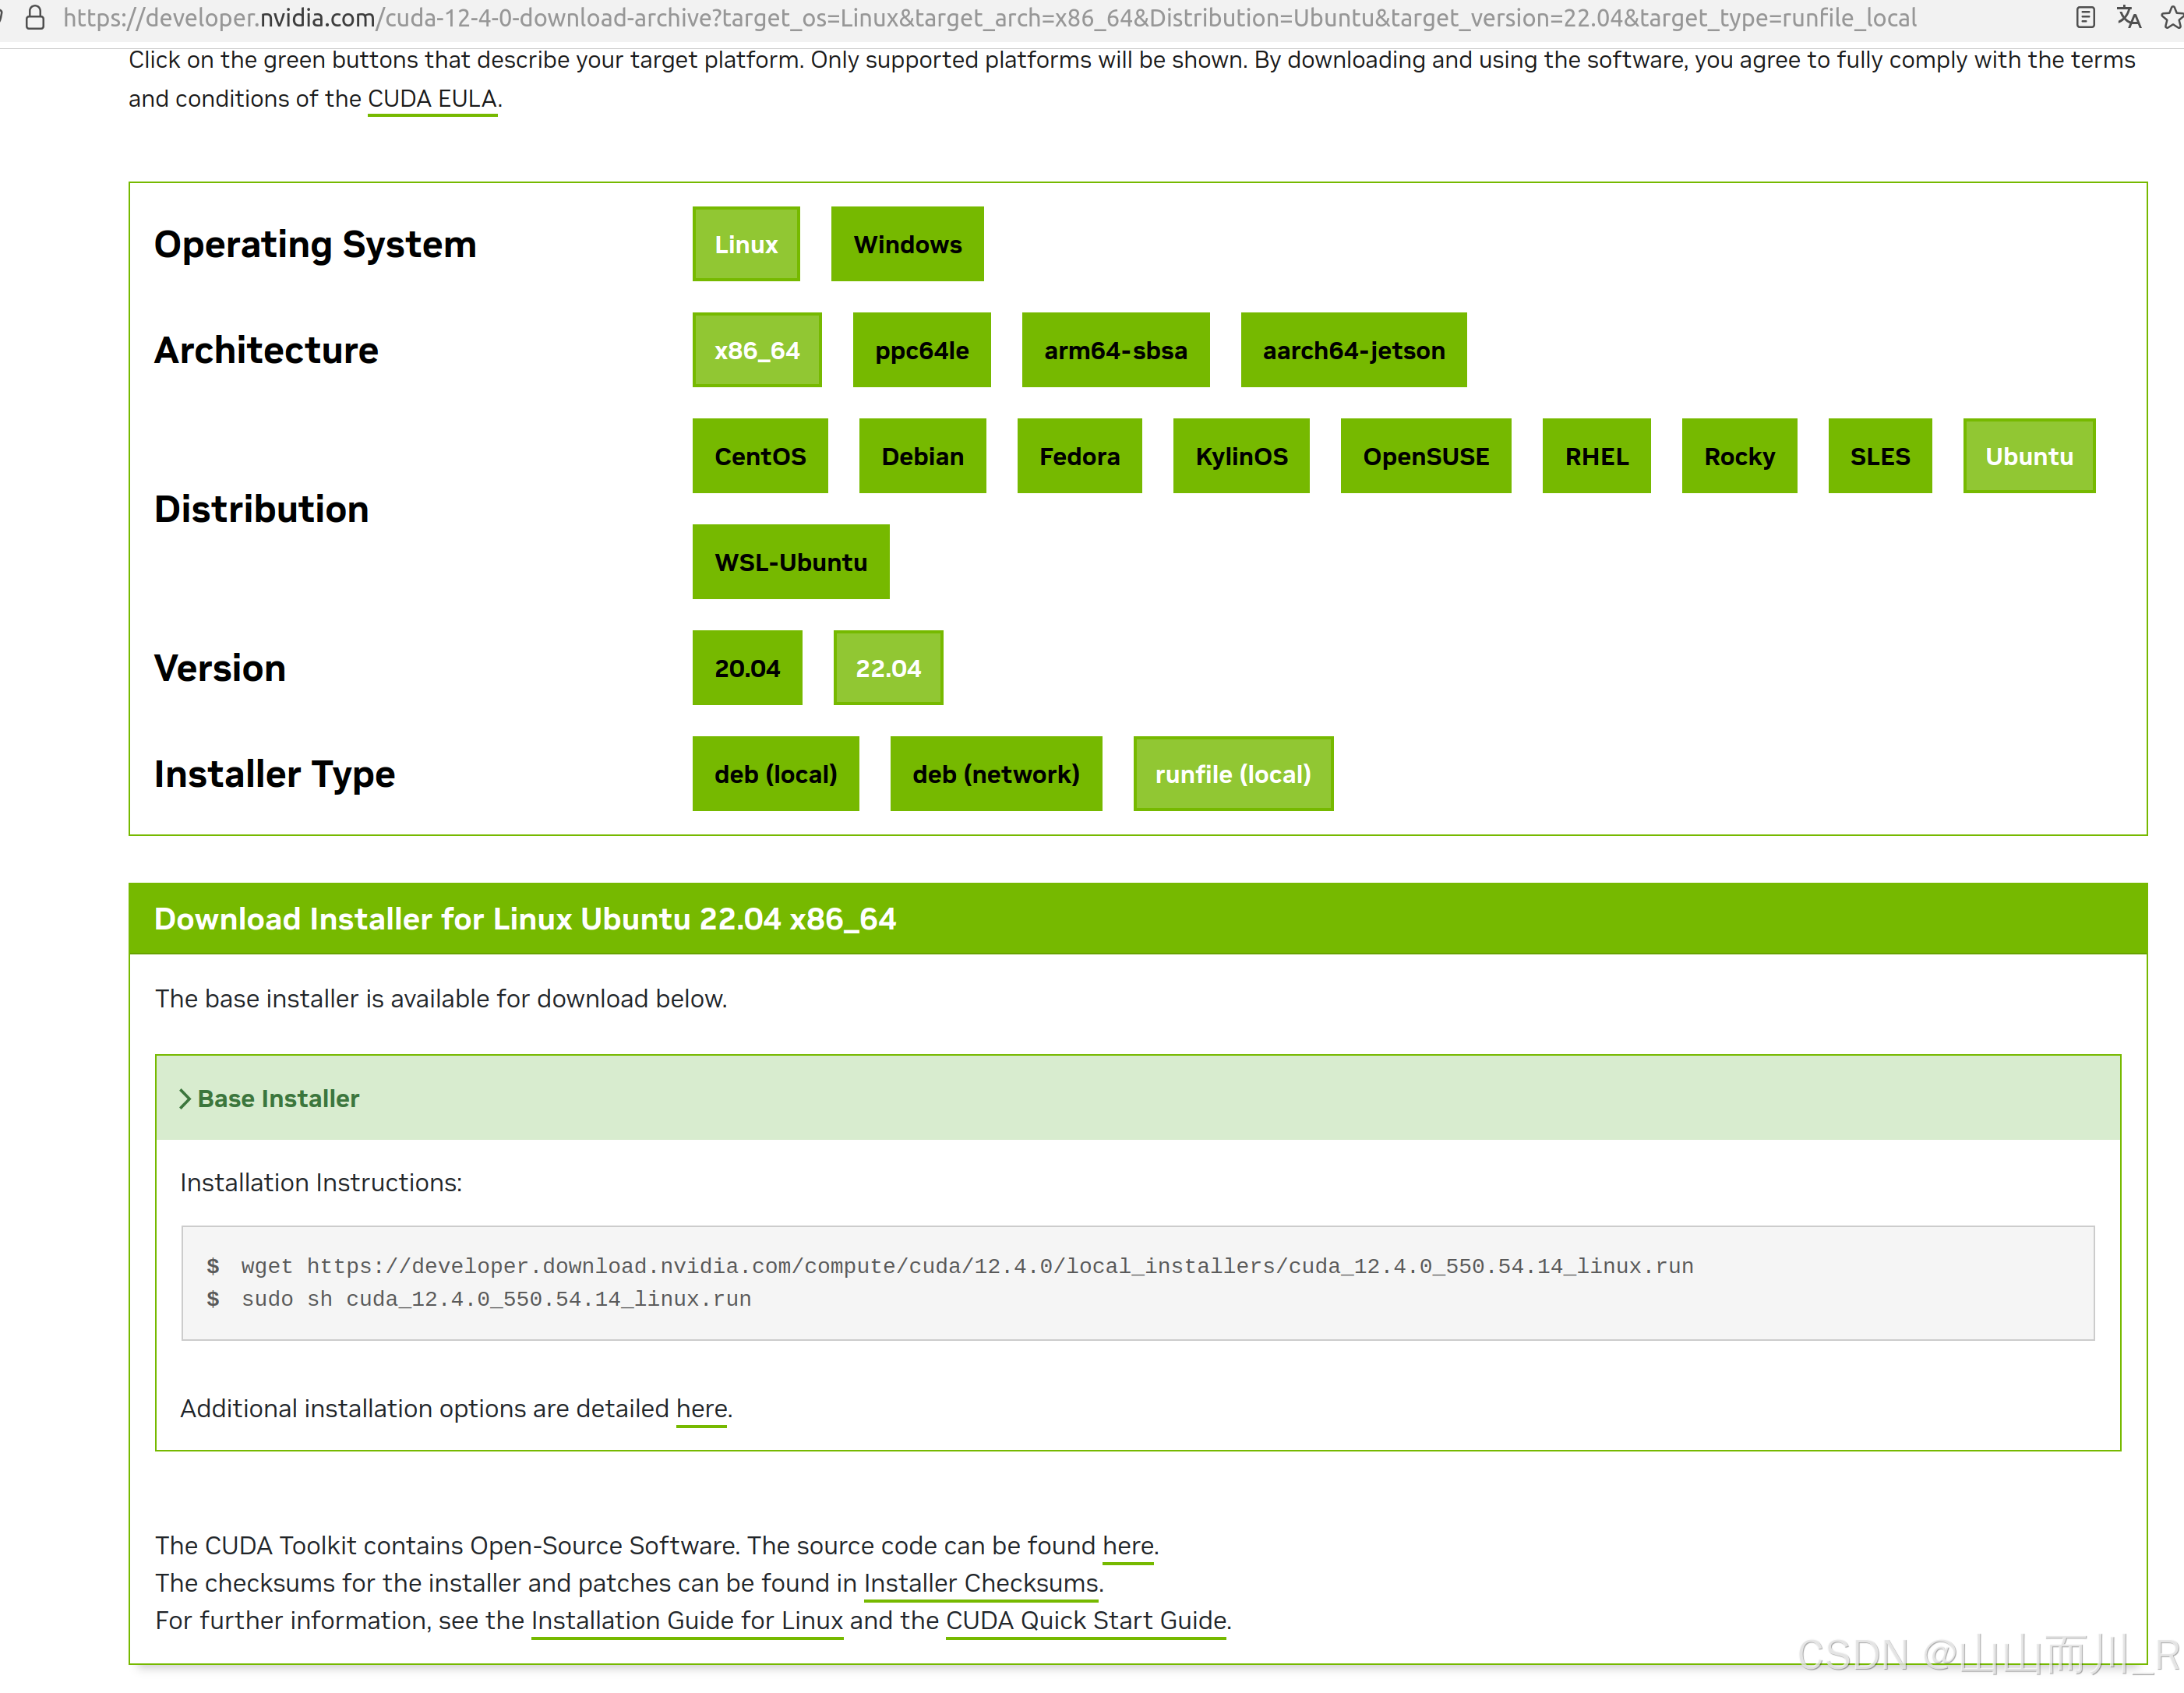Click the Installer Type label
The width and height of the screenshot is (2184, 1693).
point(274,775)
